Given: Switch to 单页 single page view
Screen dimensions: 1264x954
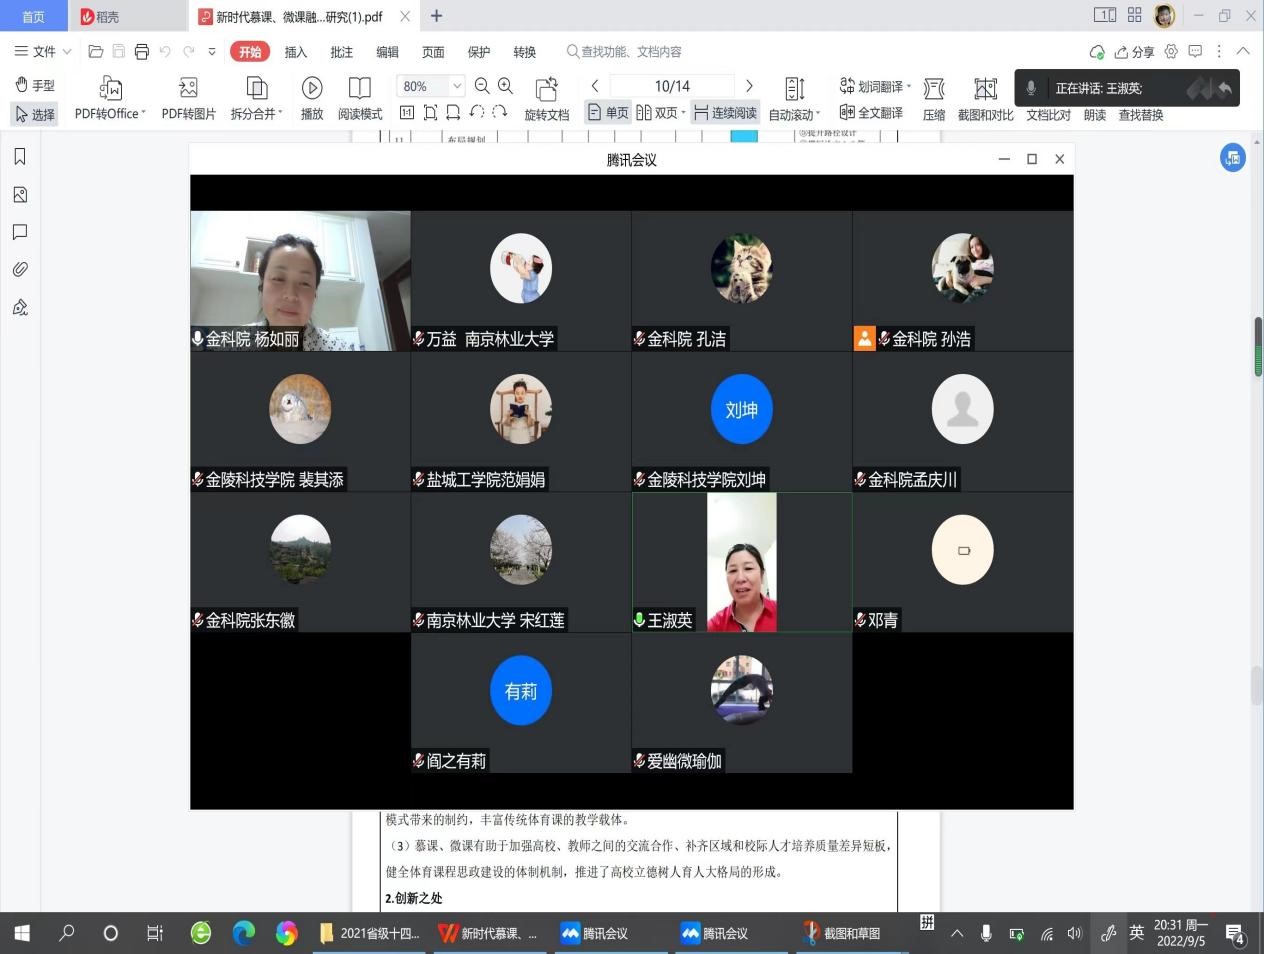Looking at the screenshot, I should click(608, 113).
